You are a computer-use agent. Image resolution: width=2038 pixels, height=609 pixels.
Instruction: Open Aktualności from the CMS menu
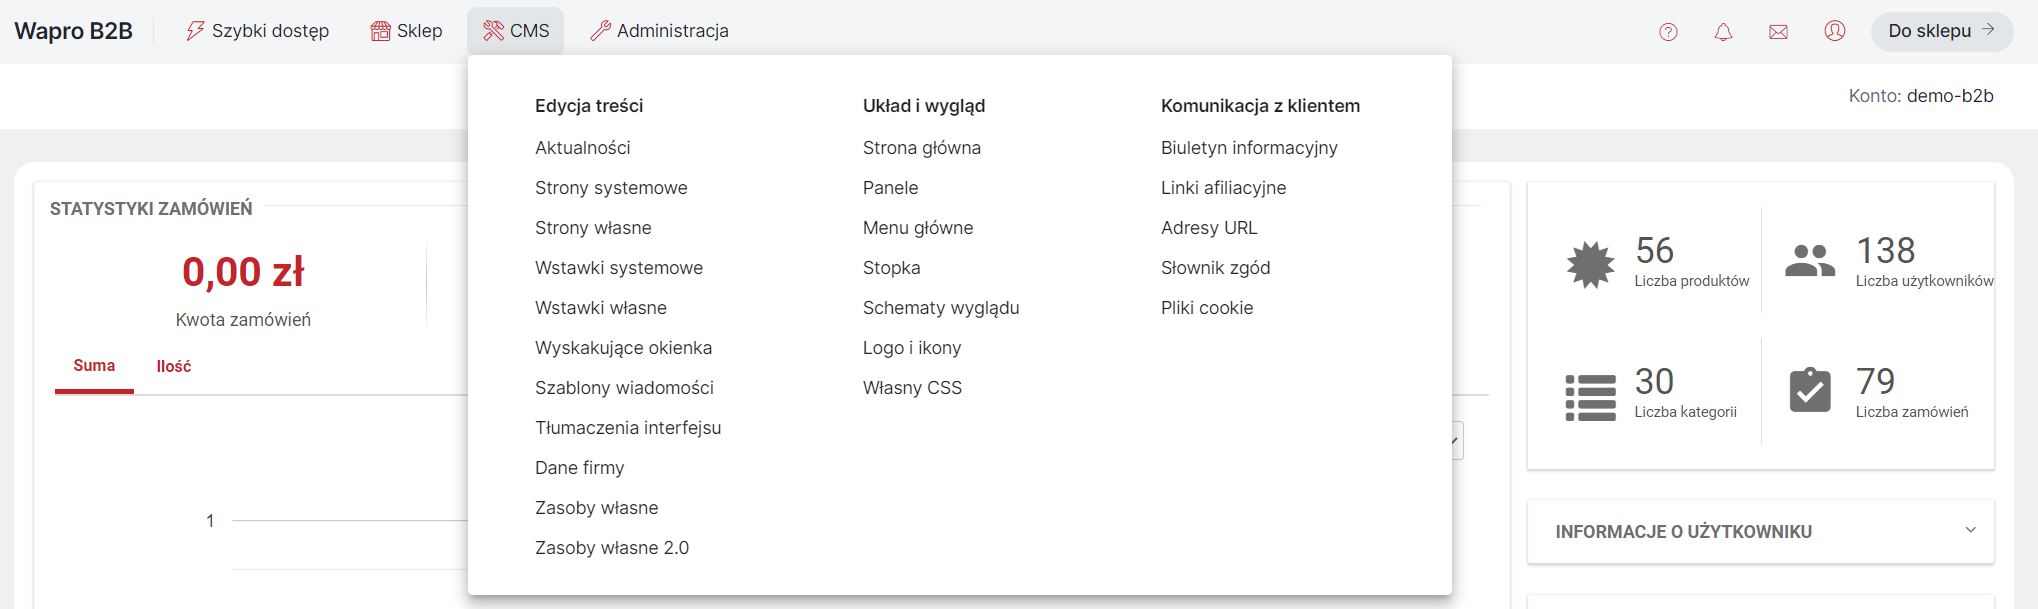pos(583,148)
